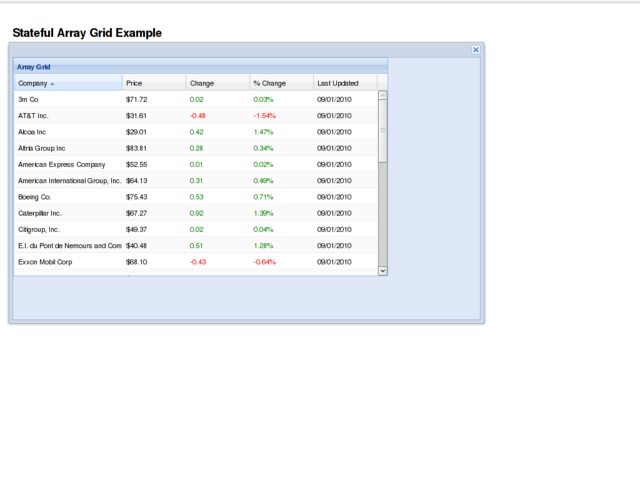This screenshot has width=640, height=480.
Task: Click the Array Grid panel title
Action: [x=33, y=67]
